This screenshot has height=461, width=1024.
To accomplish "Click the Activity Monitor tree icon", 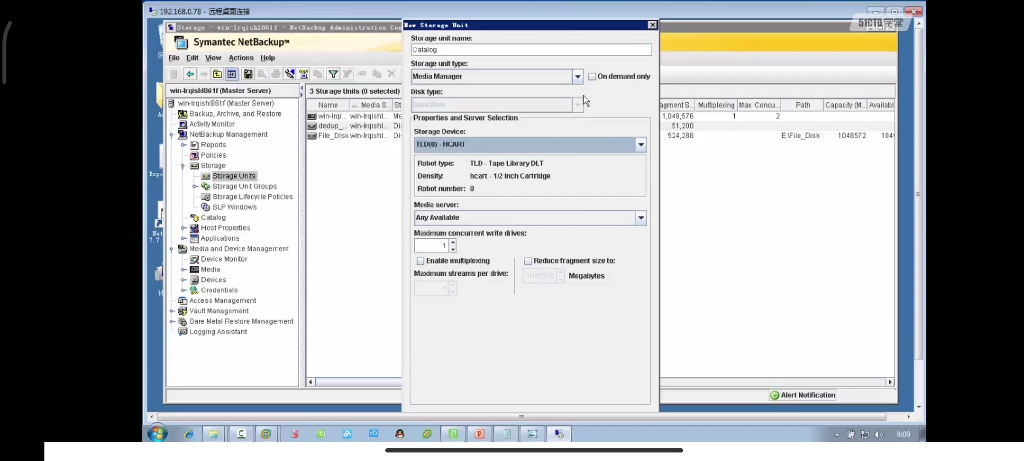I will [183, 124].
